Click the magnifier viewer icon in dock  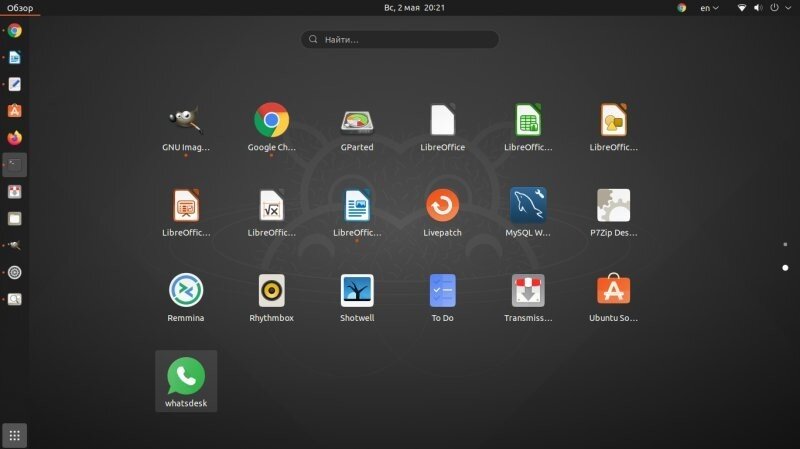(14, 299)
